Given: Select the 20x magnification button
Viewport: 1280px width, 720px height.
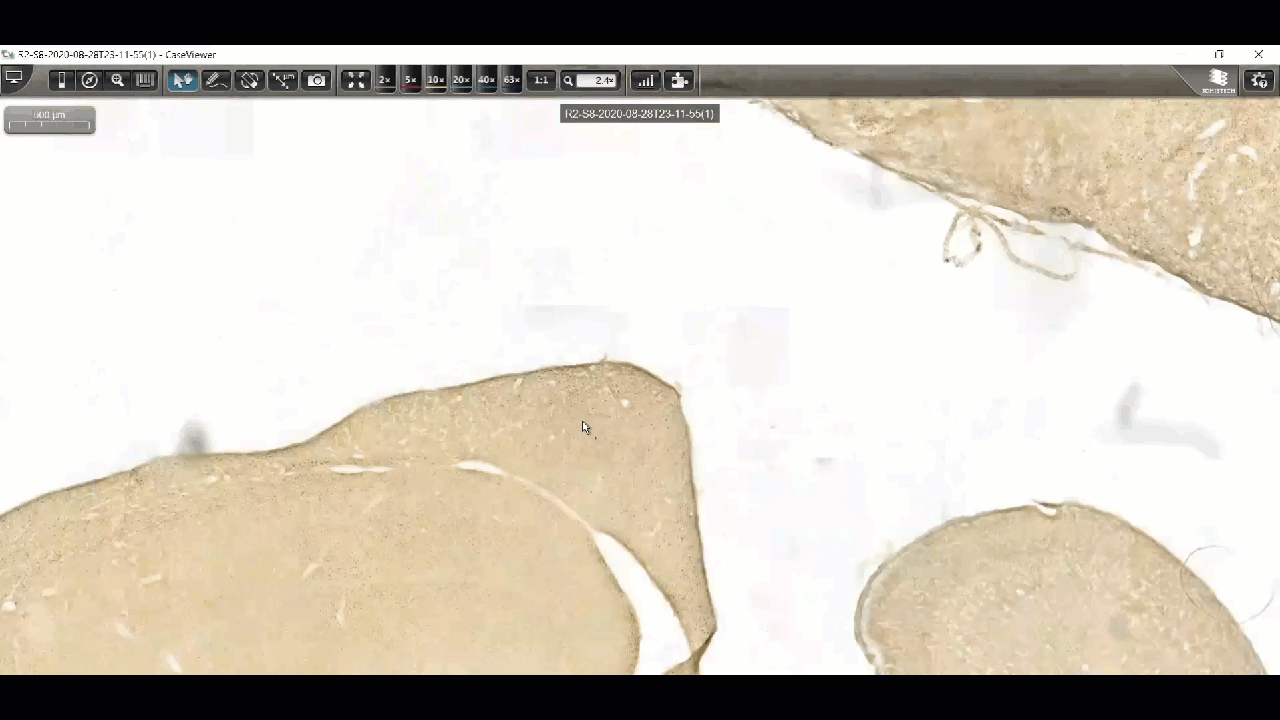Looking at the screenshot, I should point(461,80).
